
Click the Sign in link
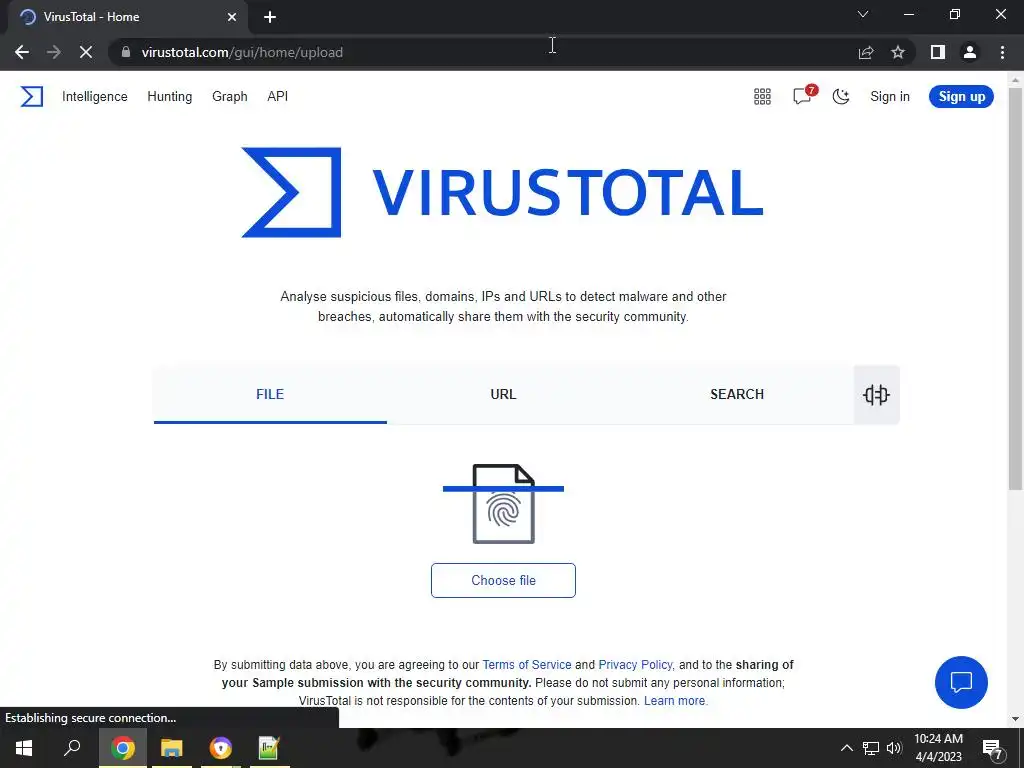[889, 97]
